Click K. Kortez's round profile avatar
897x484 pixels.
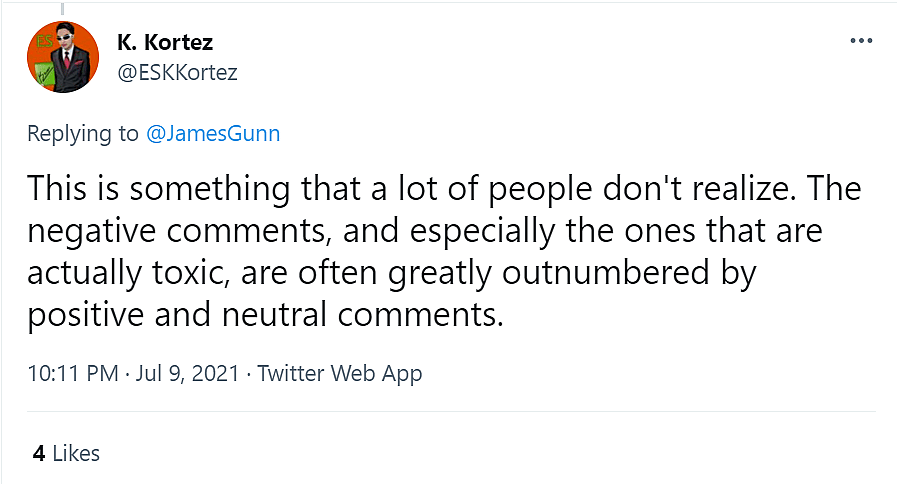click(62, 57)
